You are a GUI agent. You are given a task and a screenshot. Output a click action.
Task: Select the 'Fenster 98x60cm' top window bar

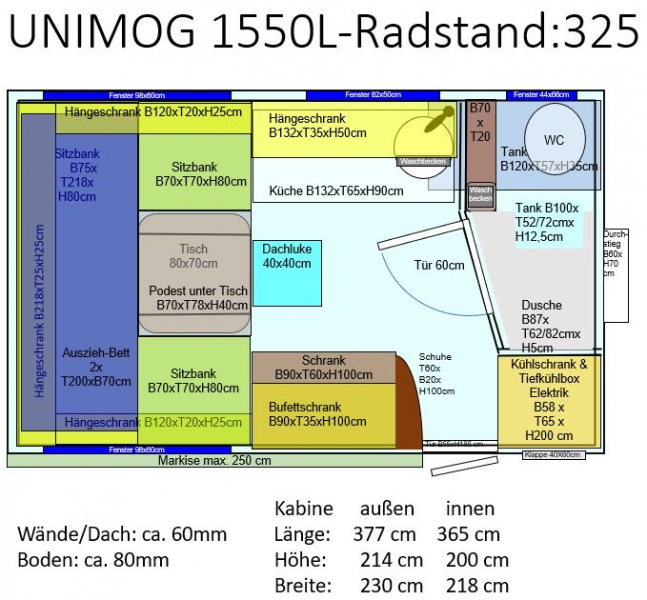tap(137, 95)
